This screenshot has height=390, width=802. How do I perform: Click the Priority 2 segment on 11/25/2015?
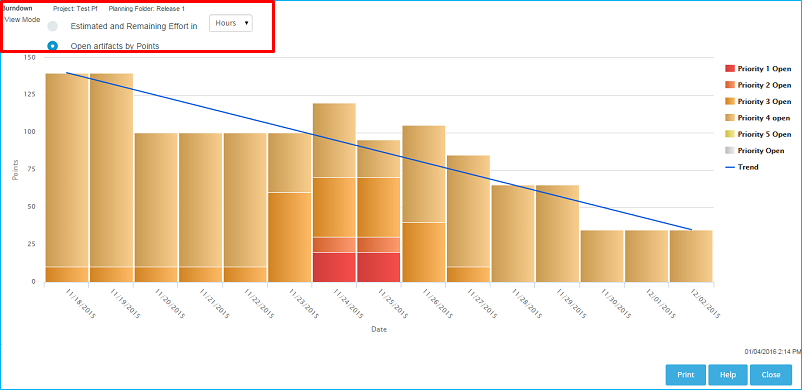[378, 245]
